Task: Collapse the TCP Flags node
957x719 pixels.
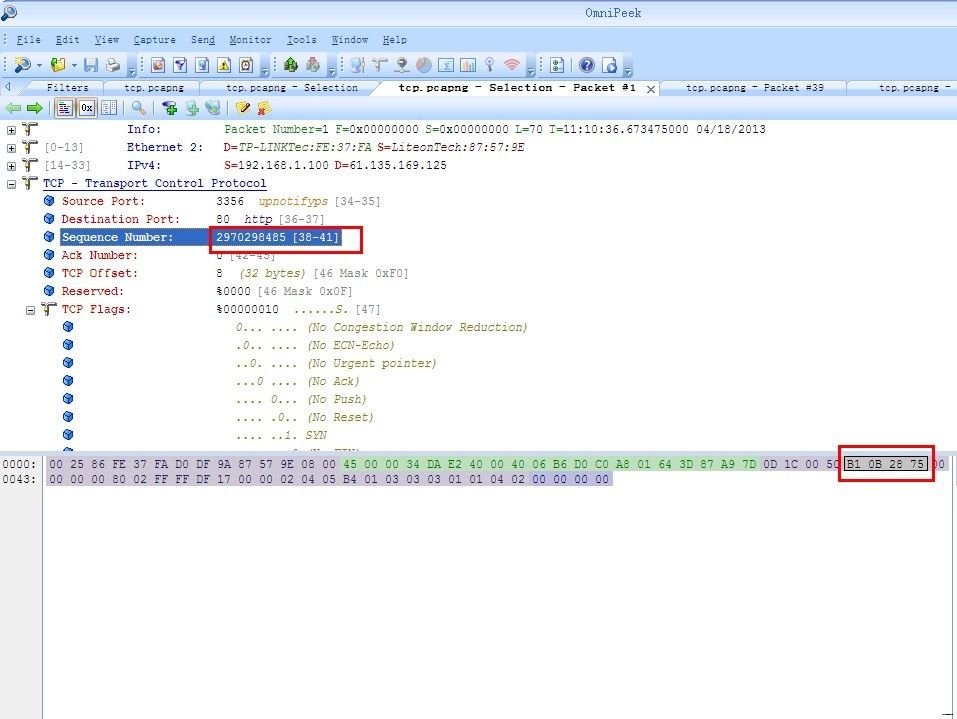Action: click(31, 310)
